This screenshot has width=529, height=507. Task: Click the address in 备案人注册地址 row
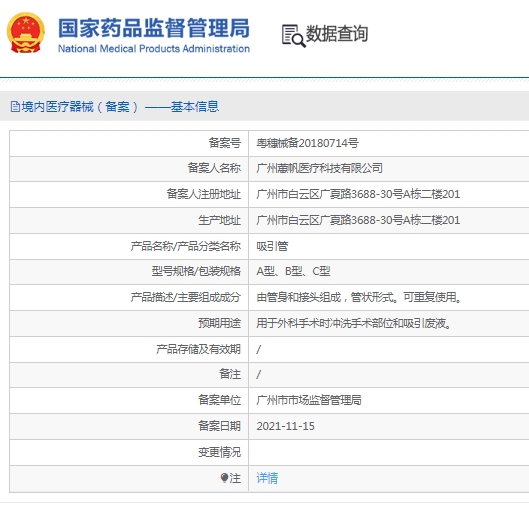358,194
